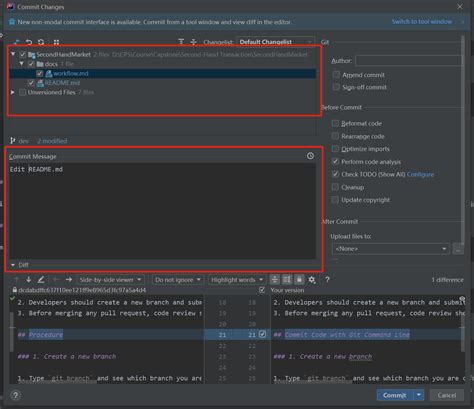Open the Commit button dropdown arrow
The image size is (474, 409).
click(x=419, y=395)
